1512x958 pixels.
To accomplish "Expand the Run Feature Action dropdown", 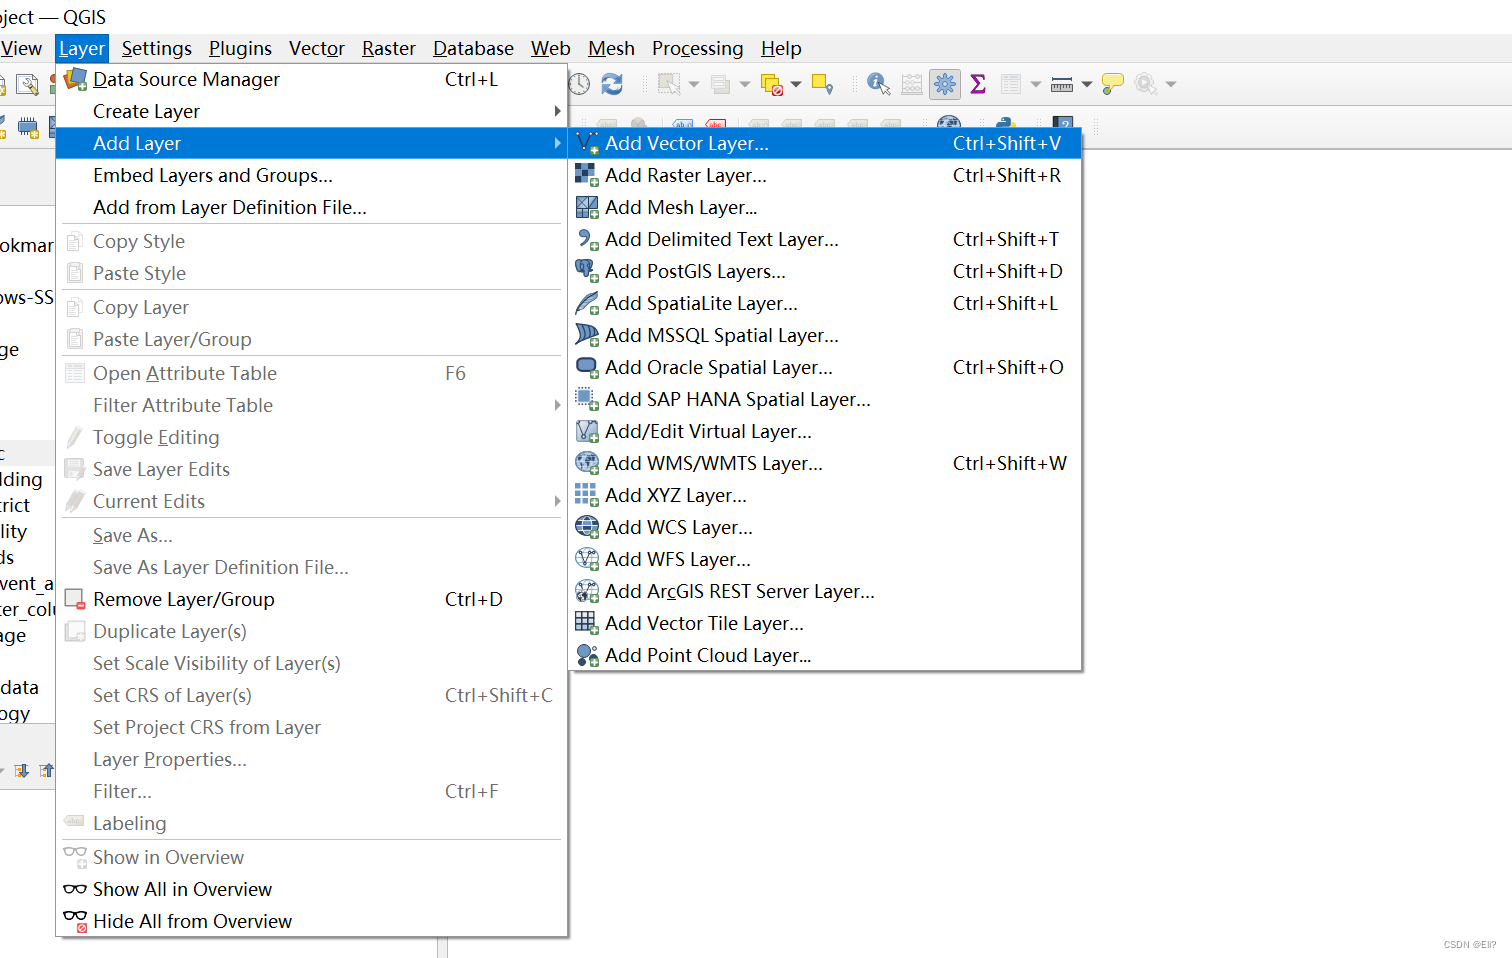I will tap(1171, 84).
